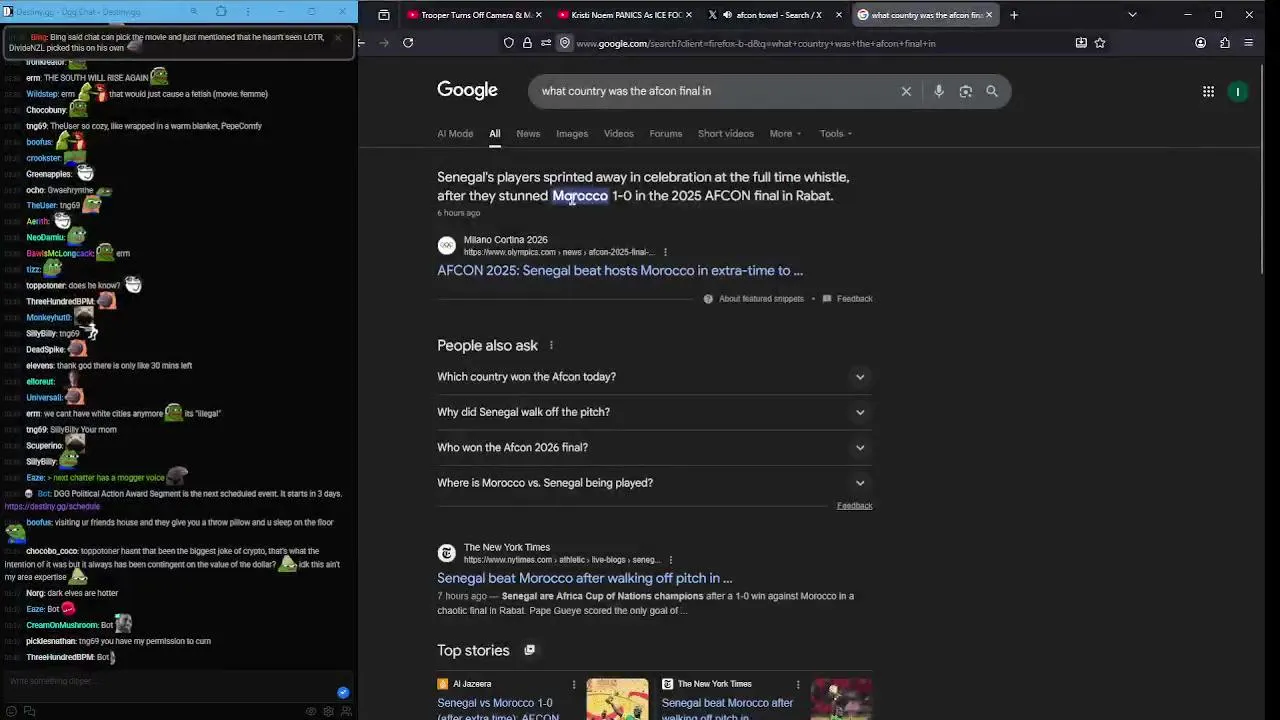
Task: Reload the page in Firefox
Action: point(408,43)
